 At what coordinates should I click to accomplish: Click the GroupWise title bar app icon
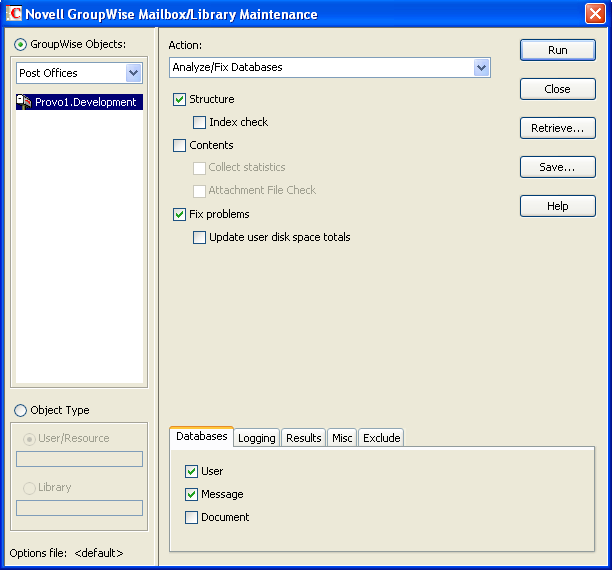(x=14, y=14)
